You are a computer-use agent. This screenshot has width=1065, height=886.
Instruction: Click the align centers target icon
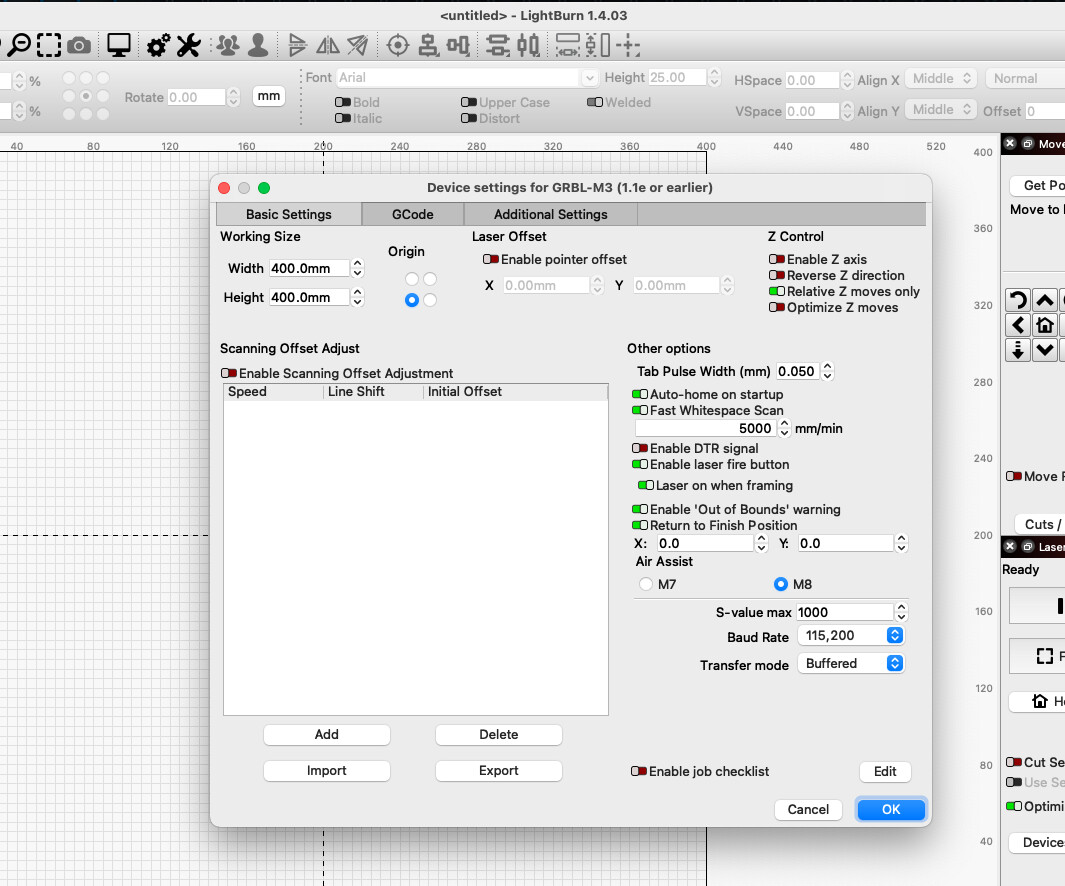[397, 46]
